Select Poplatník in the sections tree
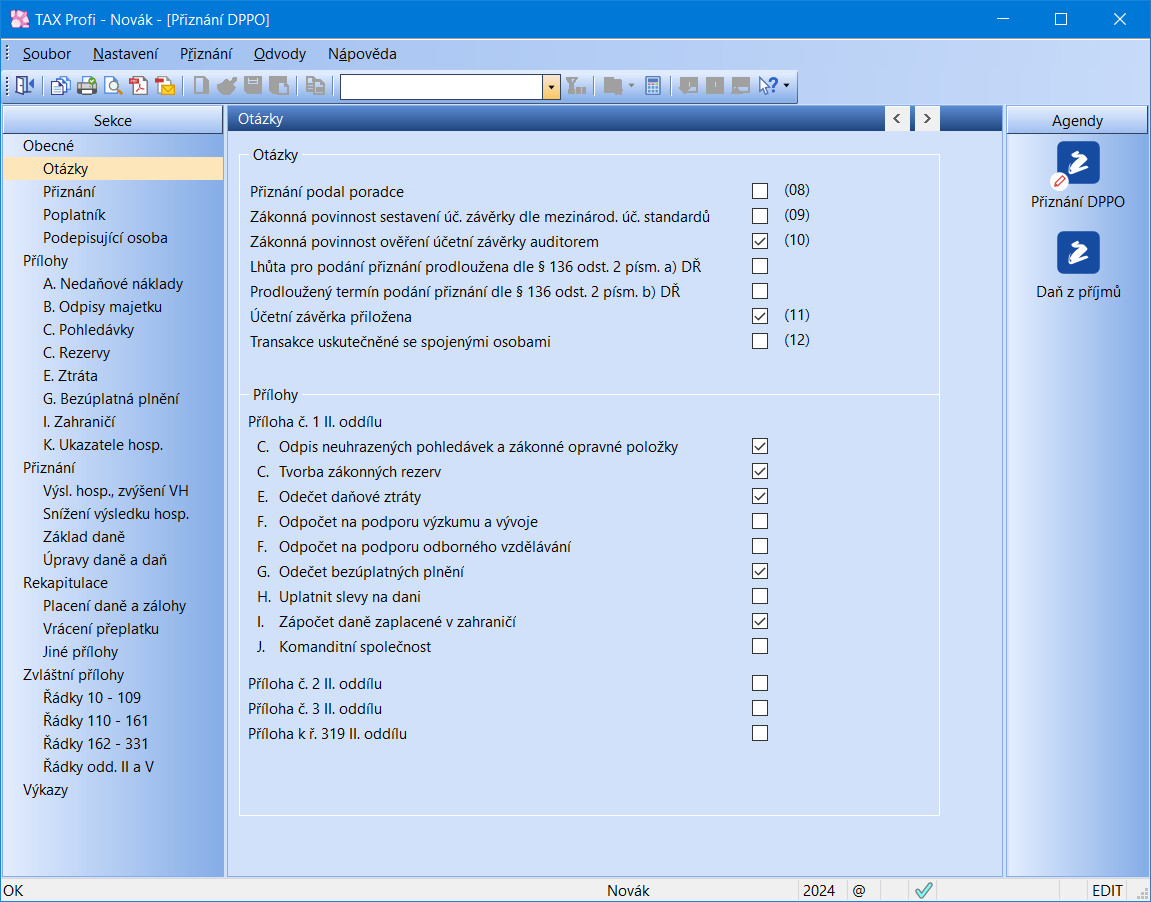 click(x=74, y=214)
